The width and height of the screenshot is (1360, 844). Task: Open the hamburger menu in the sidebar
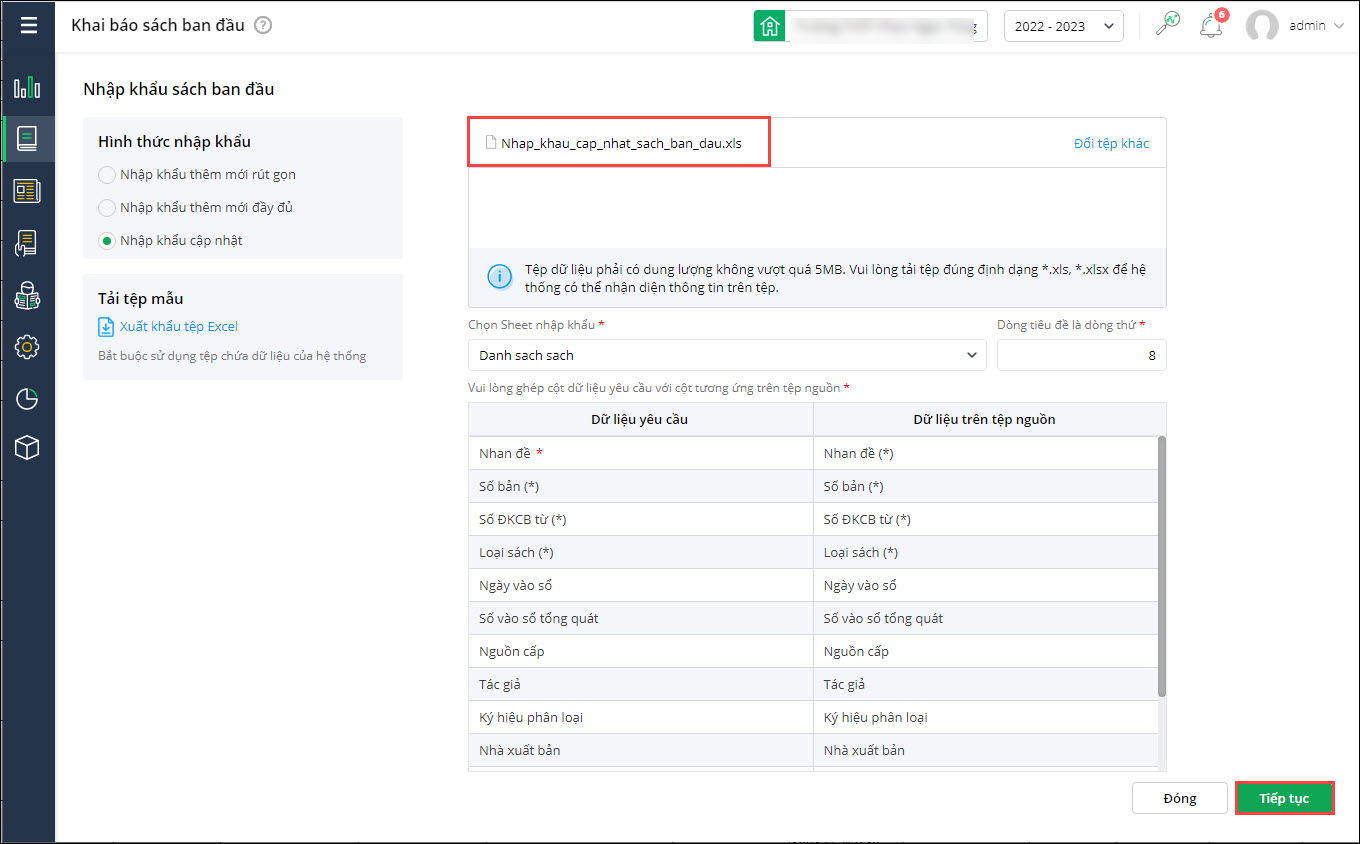tap(28, 25)
